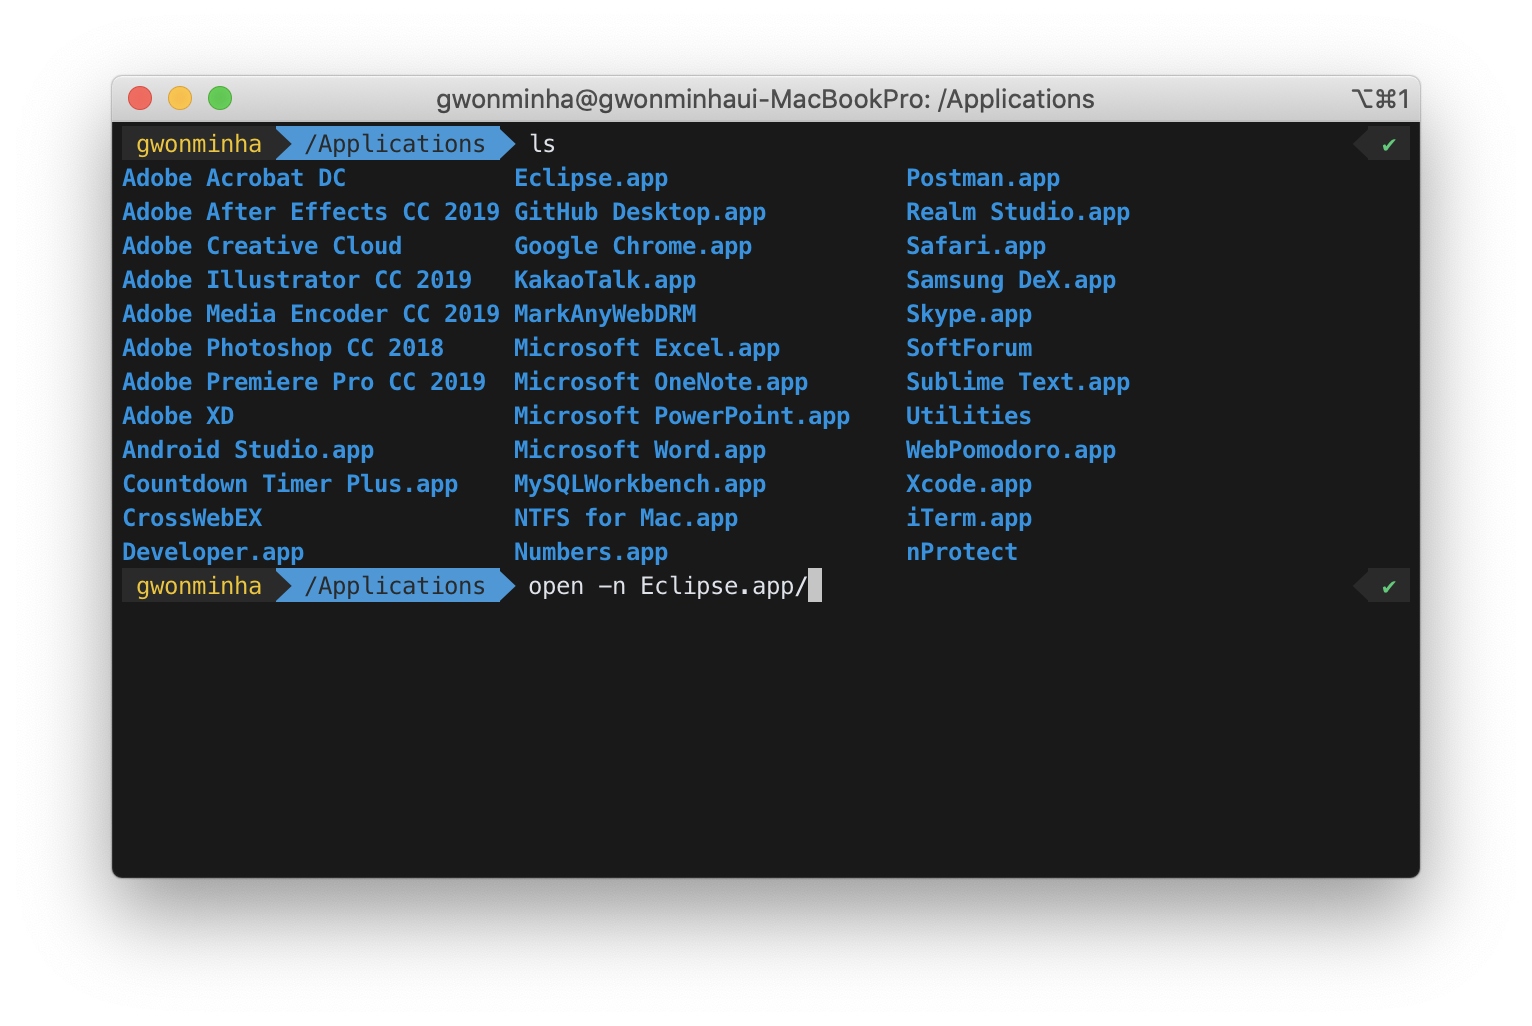Click KakaoTalk.app entry
Viewport: 1532px width, 1026px height.
[605, 280]
